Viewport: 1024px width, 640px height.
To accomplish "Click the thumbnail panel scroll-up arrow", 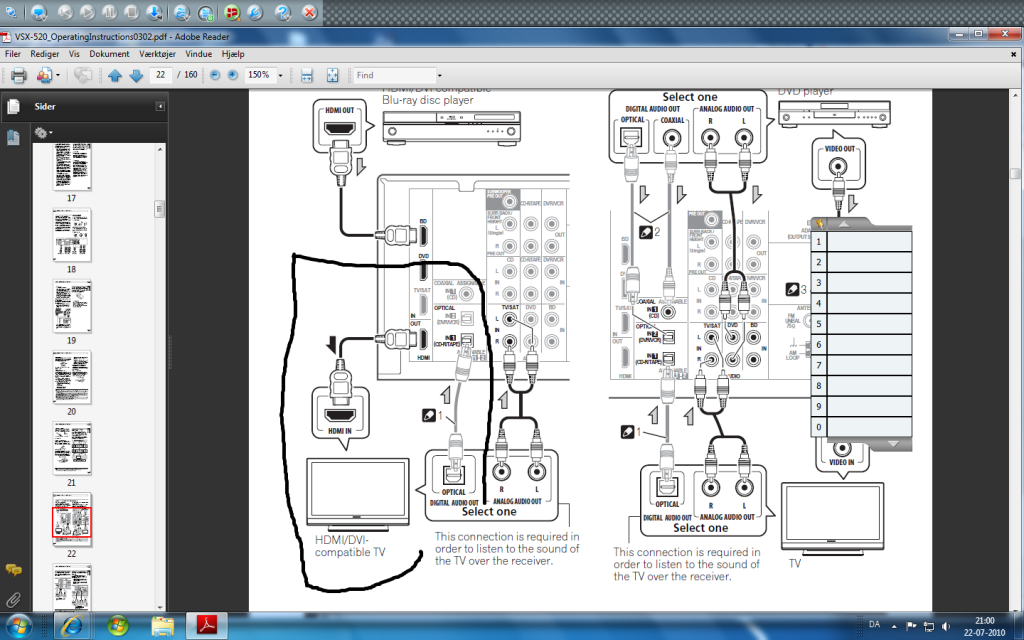I will 159,150.
